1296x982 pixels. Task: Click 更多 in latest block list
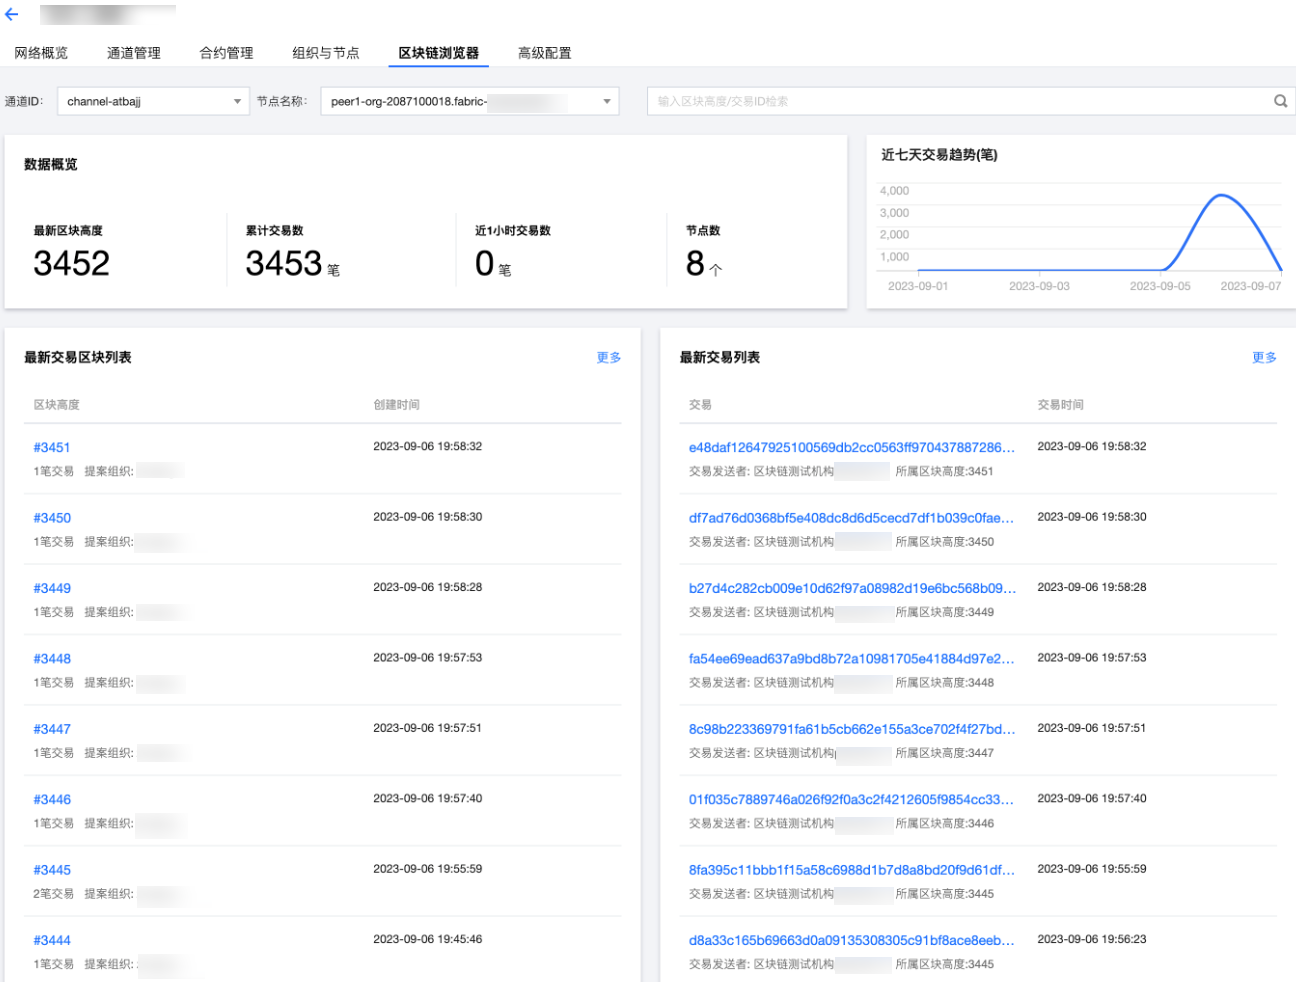[x=608, y=358]
